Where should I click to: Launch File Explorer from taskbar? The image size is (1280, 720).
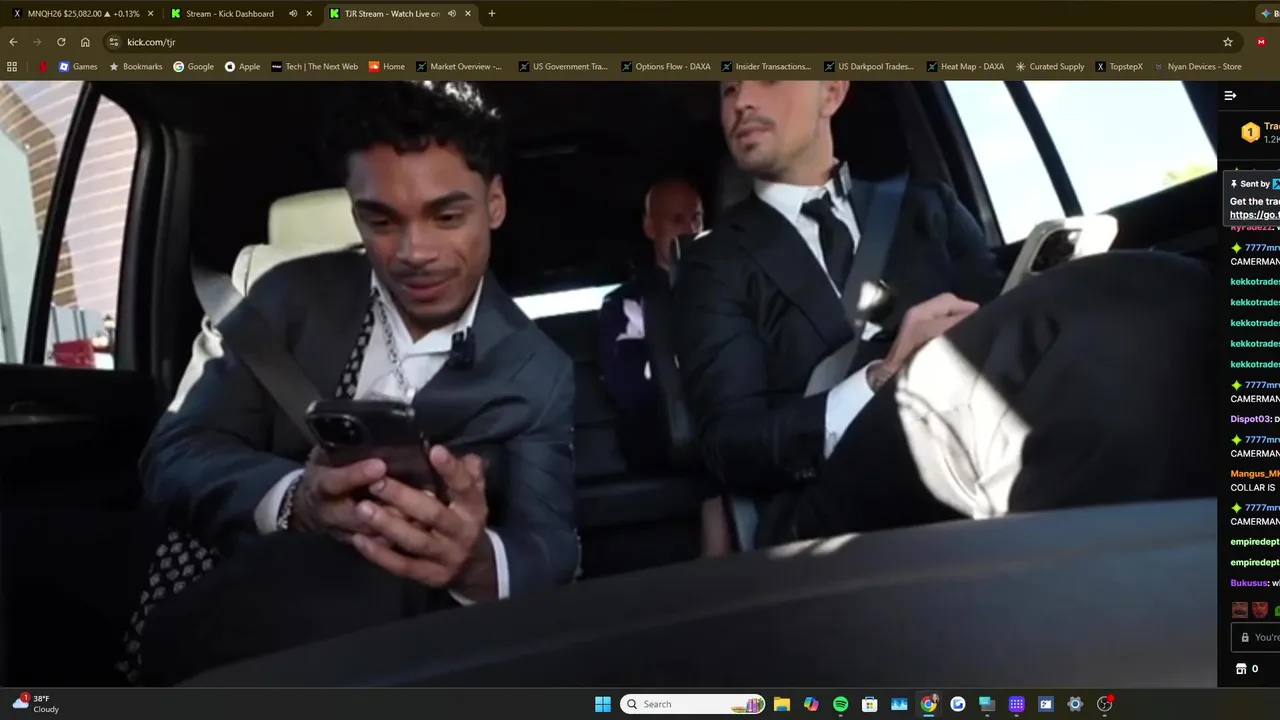[x=782, y=704]
